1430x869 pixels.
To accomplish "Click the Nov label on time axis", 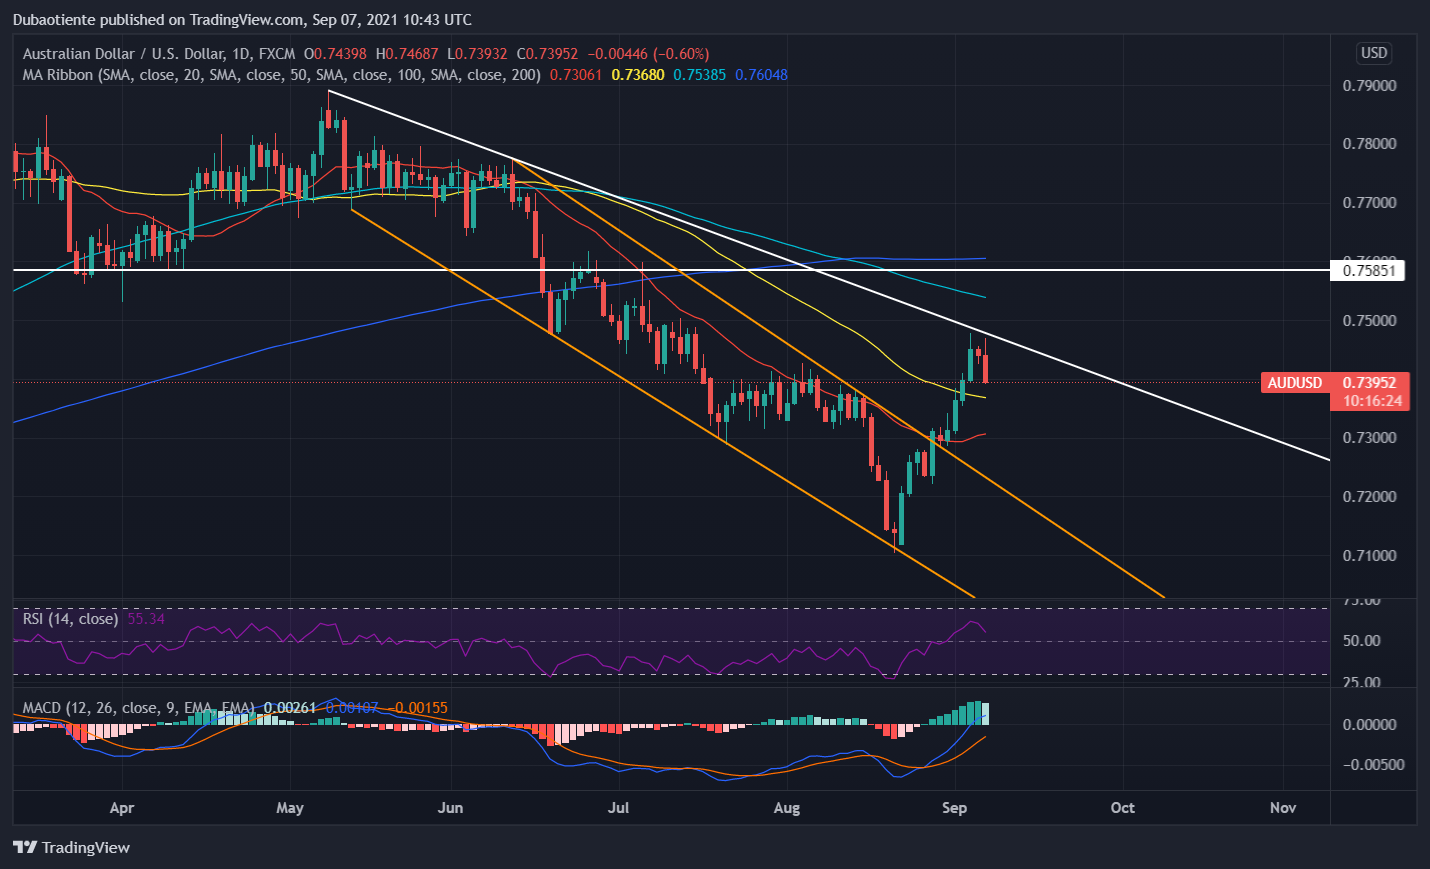I will pos(1283,808).
